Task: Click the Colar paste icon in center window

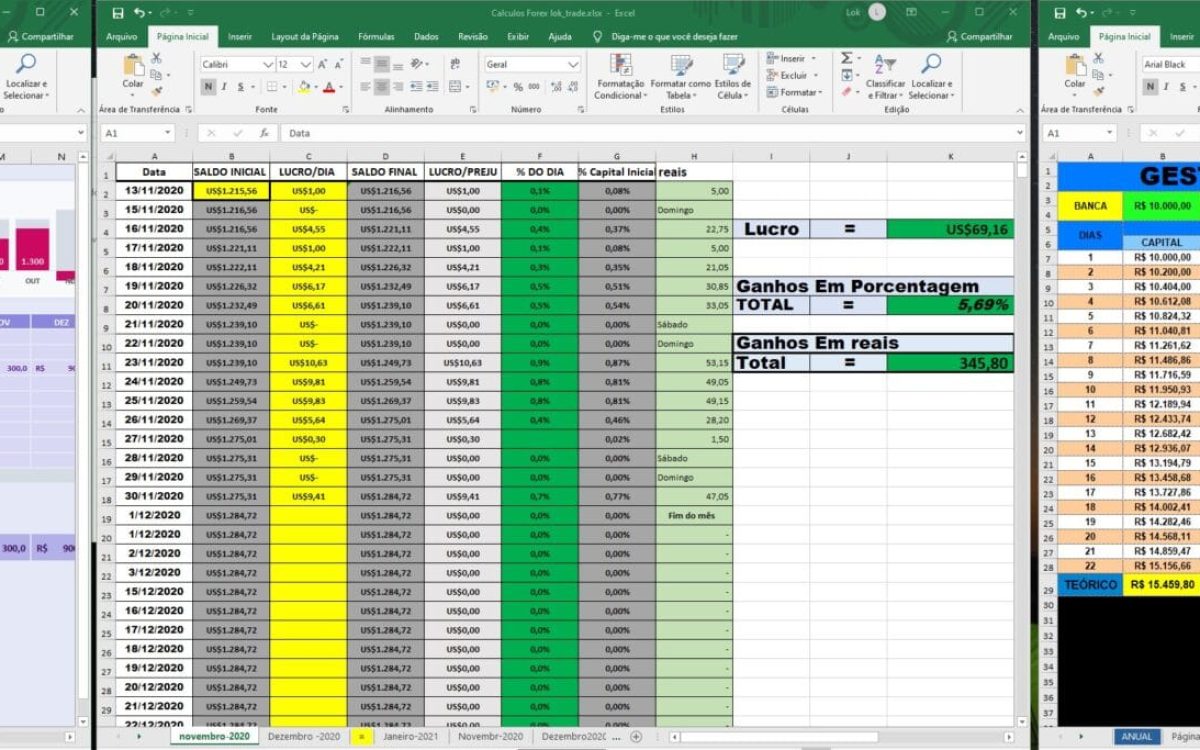Action: click(133, 73)
